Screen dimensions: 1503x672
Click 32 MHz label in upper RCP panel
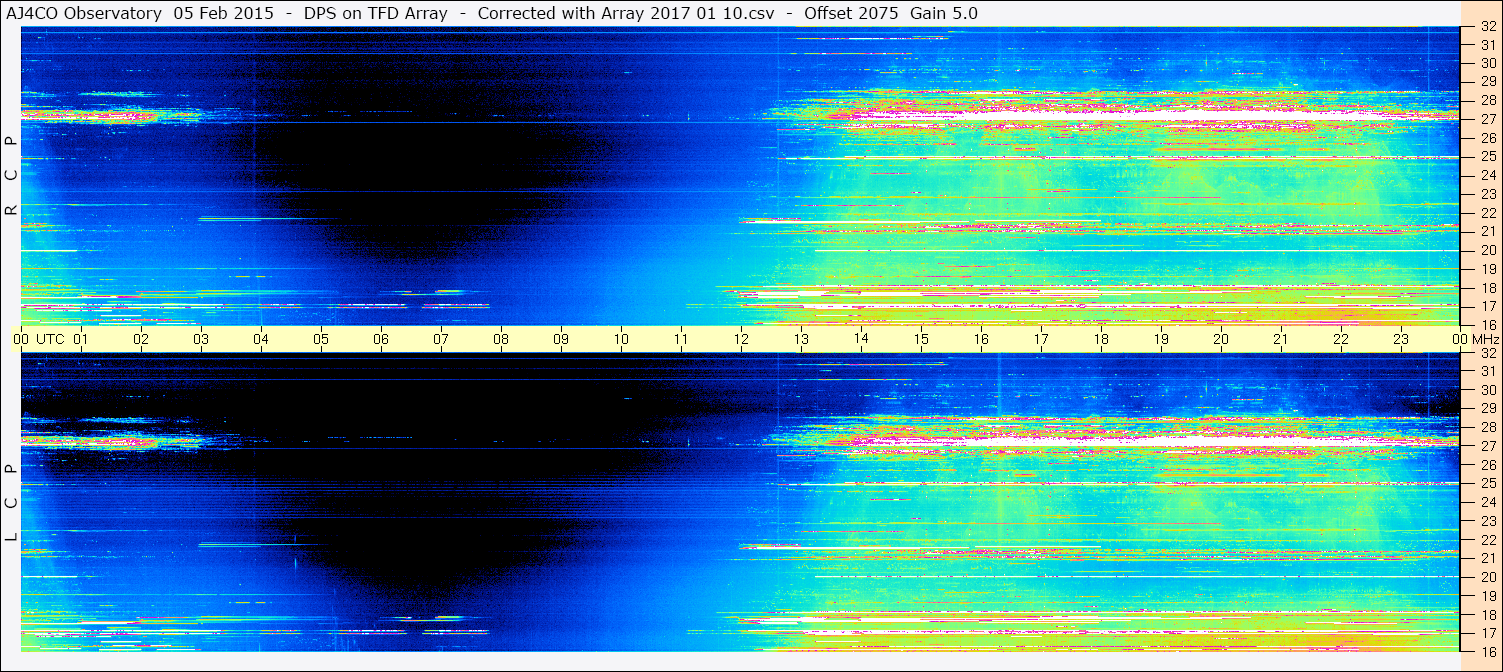1487,27
